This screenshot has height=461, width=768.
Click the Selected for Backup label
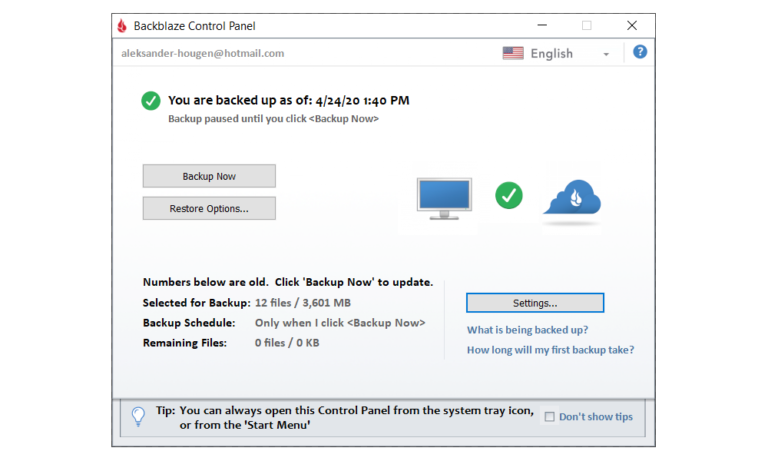[196, 303]
